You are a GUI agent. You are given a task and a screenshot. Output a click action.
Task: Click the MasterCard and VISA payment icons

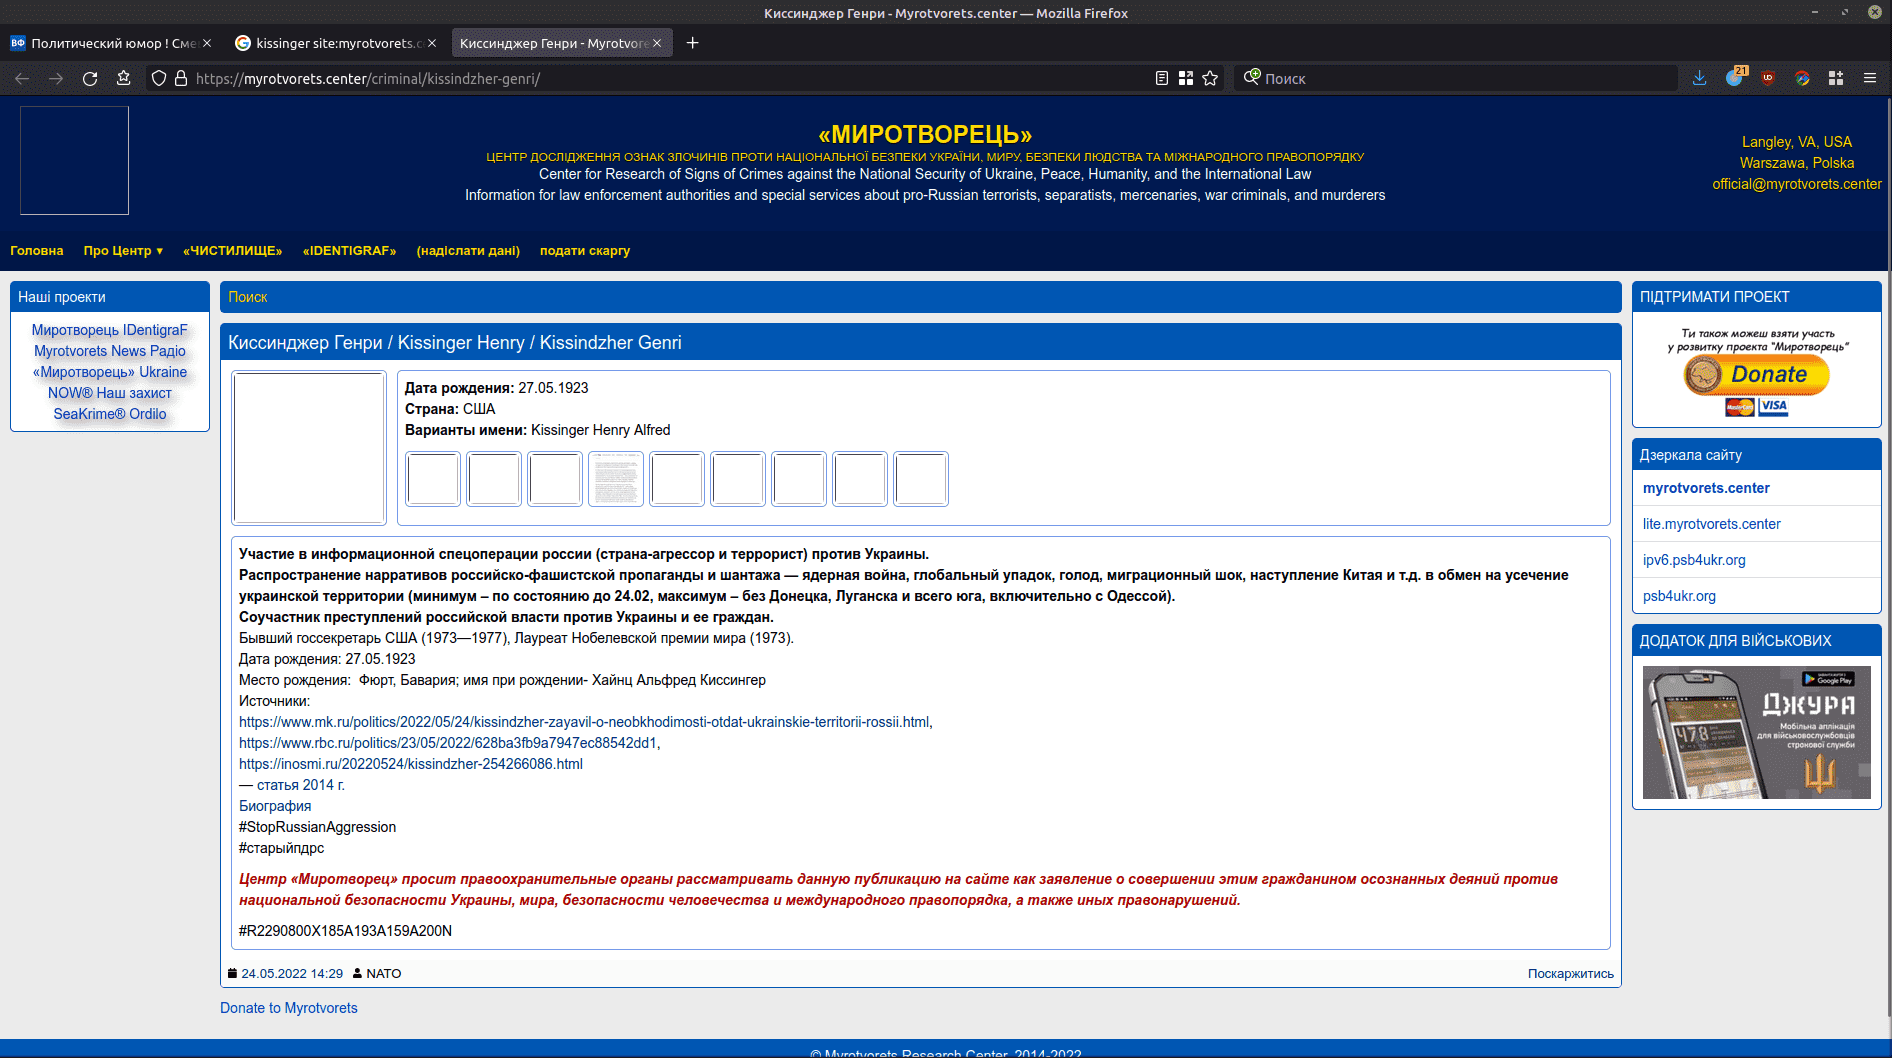tap(1757, 406)
